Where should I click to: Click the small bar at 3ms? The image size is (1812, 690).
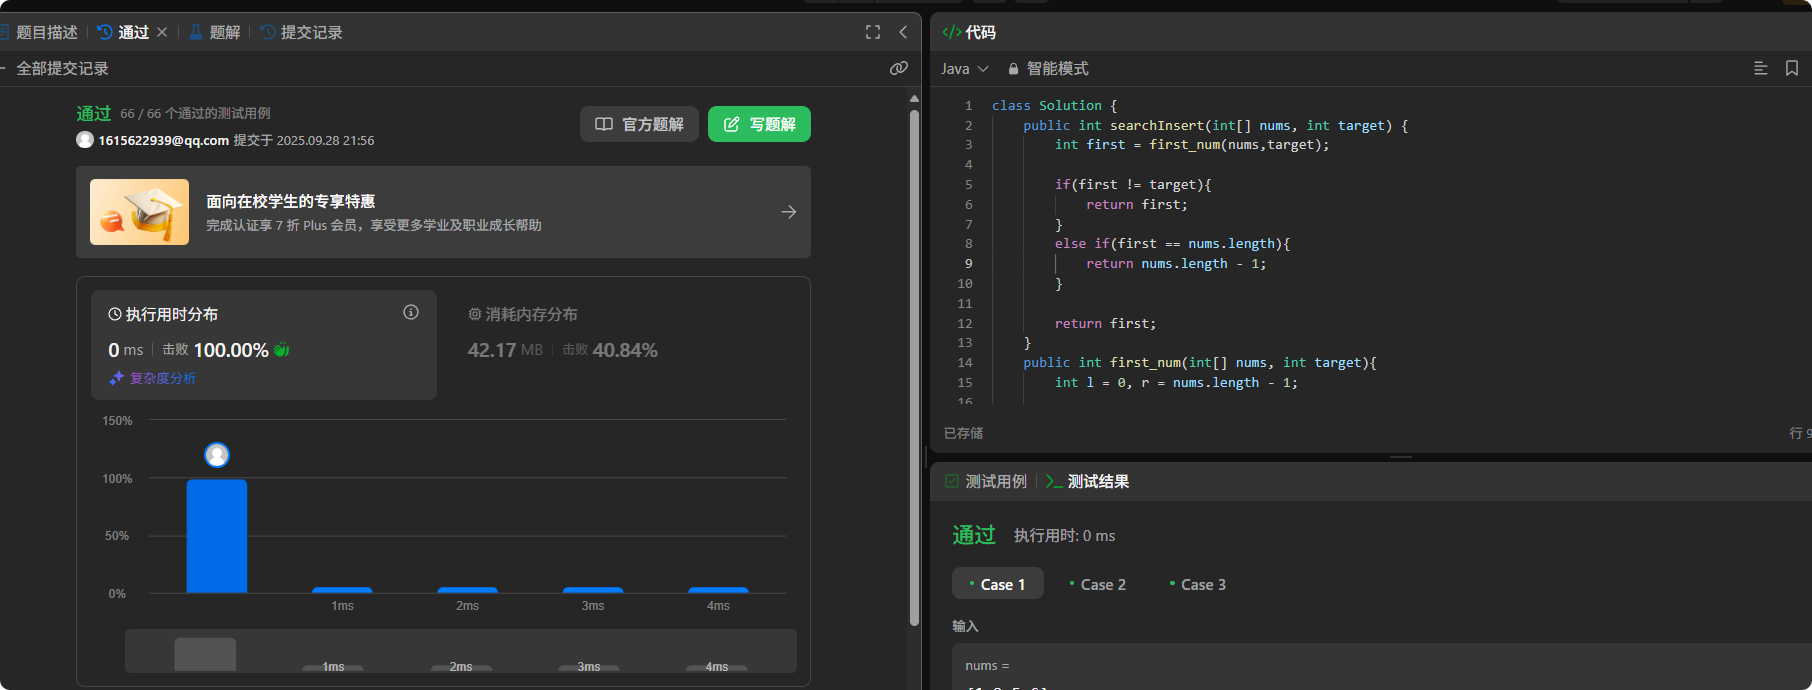pyautogui.click(x=593, y=590)
